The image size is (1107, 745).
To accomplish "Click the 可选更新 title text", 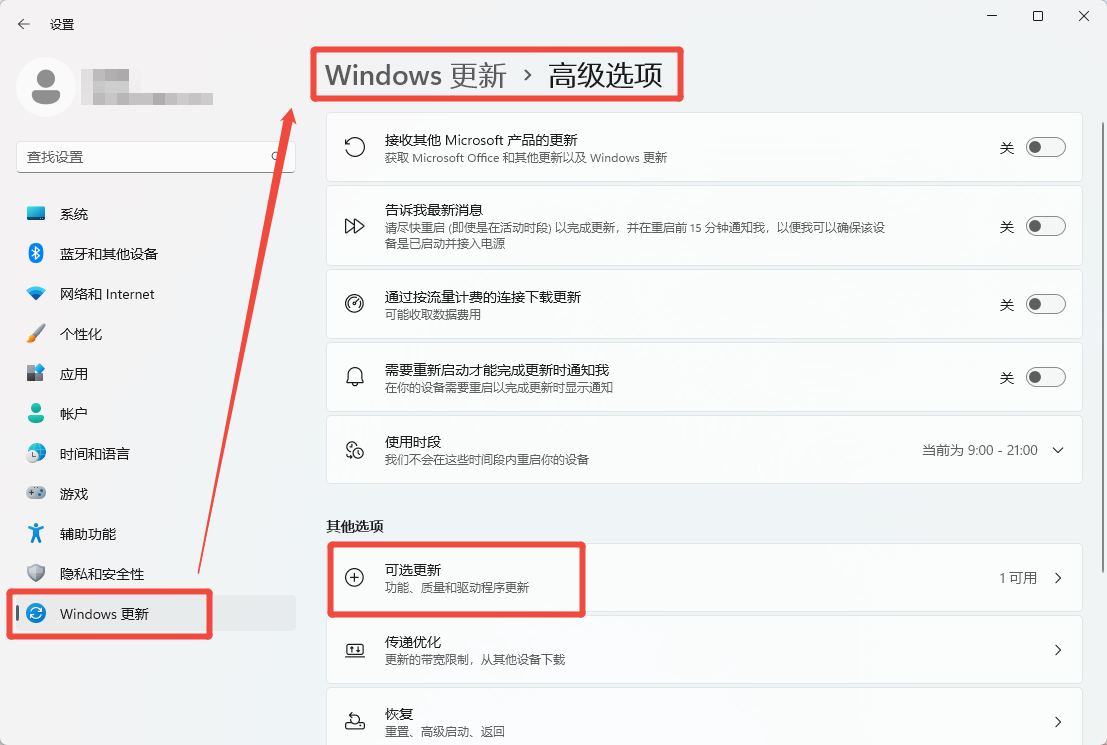I will tap(413, 570).
